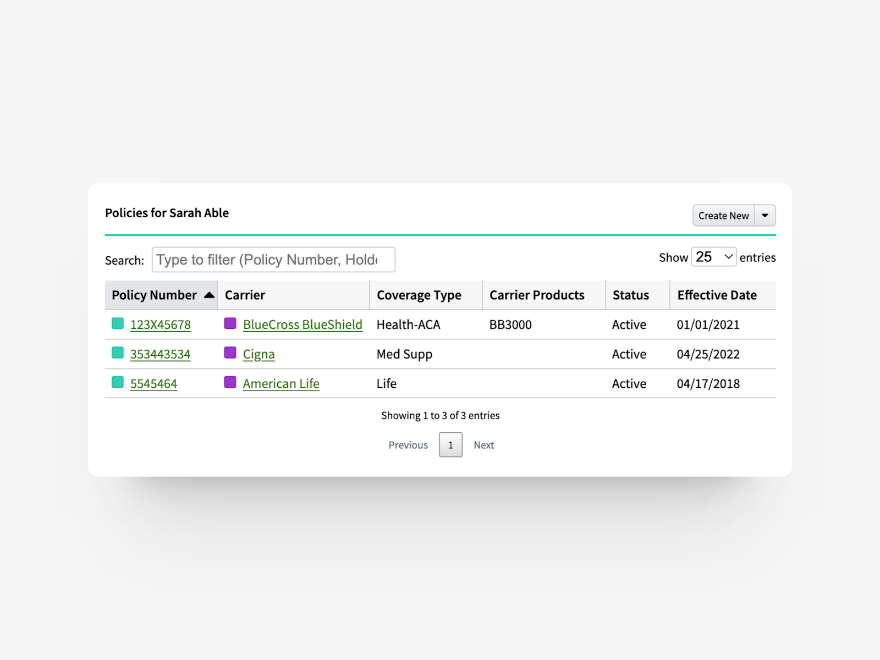This screenshot has height=660, width=880.
Task: Click the Next pagination link
Action: pyautogui.click(x=484, y=445)
